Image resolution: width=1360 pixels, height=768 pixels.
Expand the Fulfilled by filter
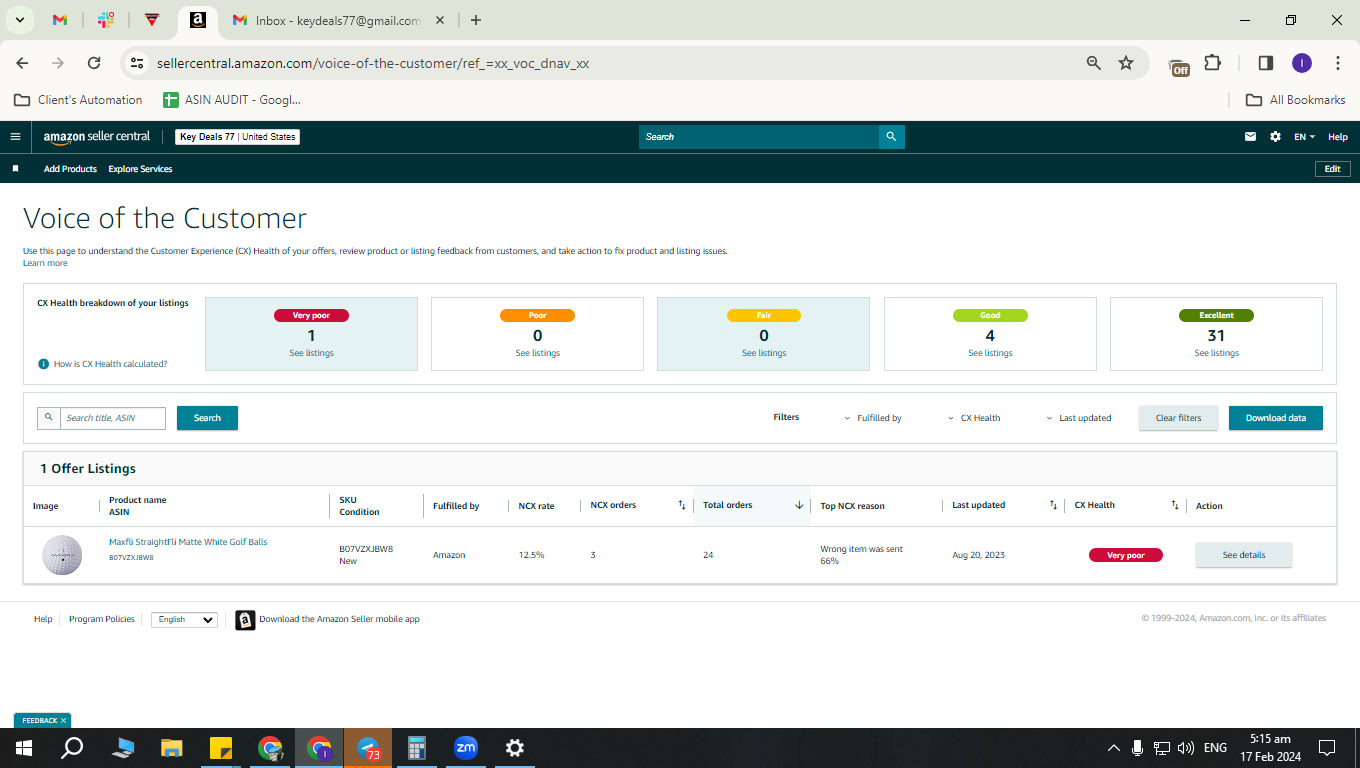click(x=873, y=418)
